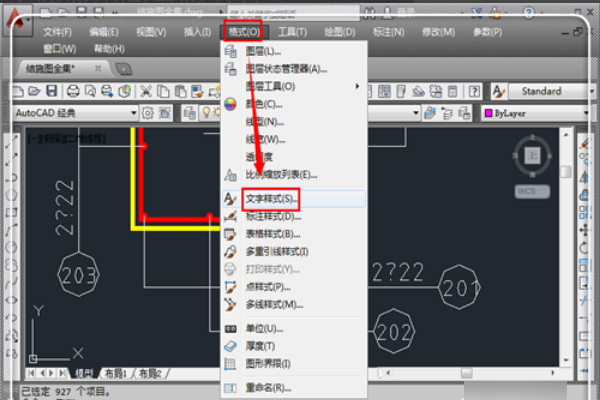Image resolution: width=600 pixels, height=400 pixels.
Task: Open the 修改(M) menu
Action: pyautogui.click(x=439, y=32)
